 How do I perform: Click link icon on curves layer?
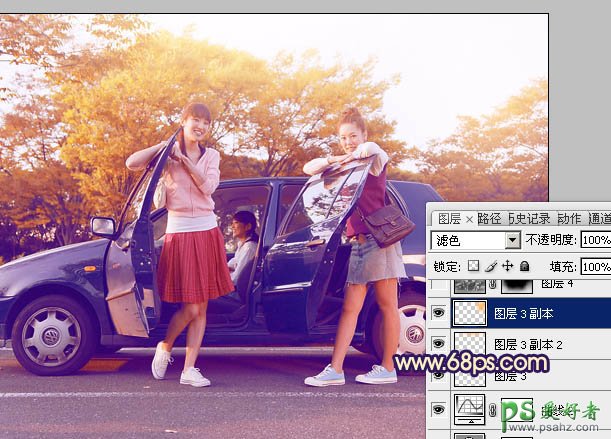[491, 410]
